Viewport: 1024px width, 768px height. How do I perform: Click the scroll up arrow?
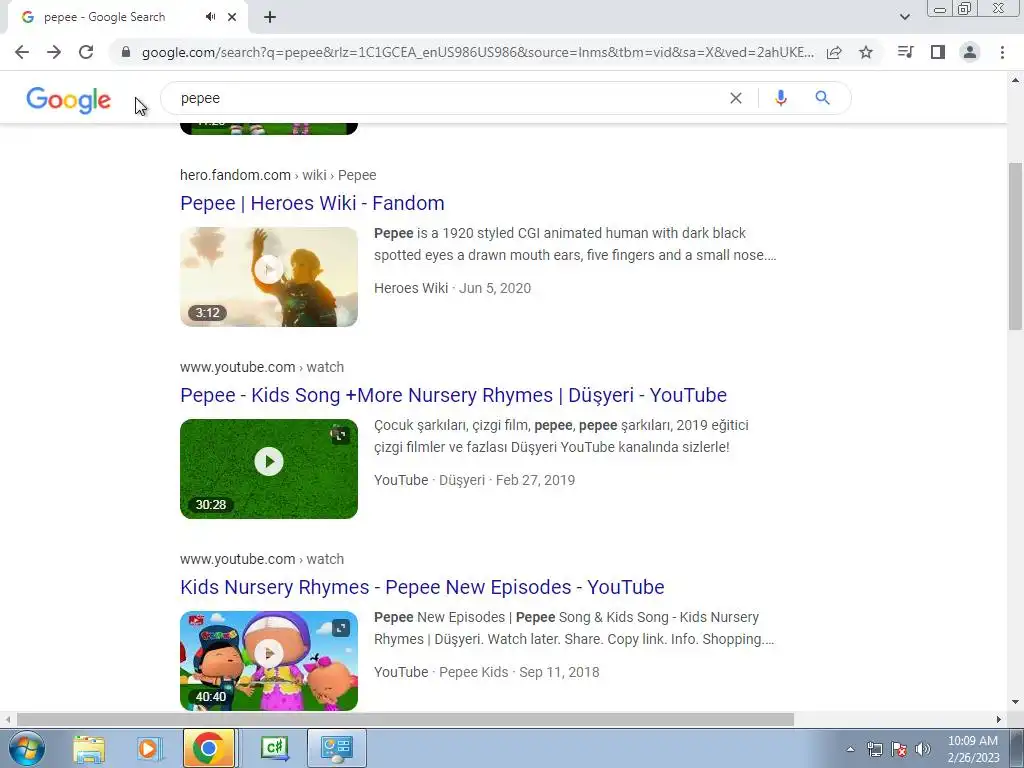click(1015, 80)
